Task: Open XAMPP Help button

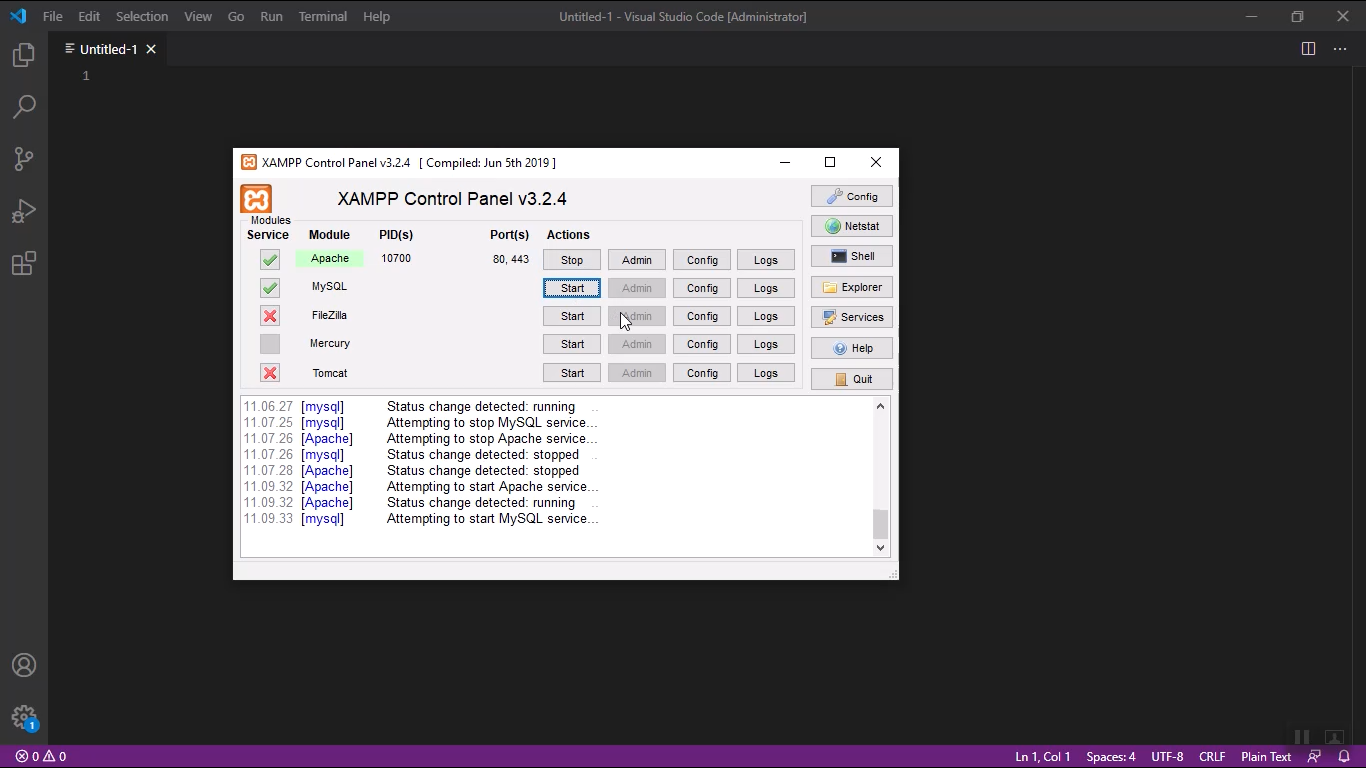Action: coord(852,348)
